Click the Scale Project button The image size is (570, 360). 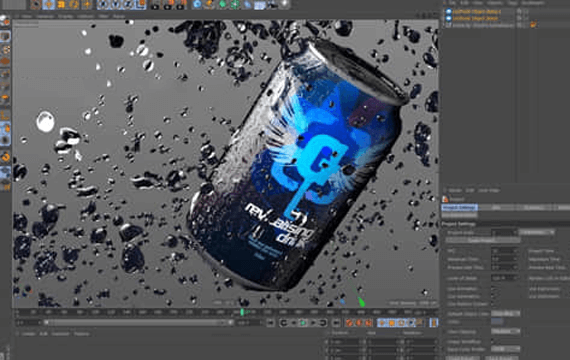click(482, 240)
